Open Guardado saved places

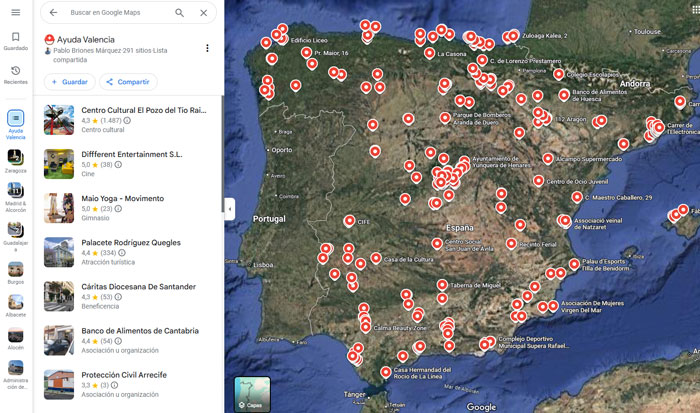point(15,41)
